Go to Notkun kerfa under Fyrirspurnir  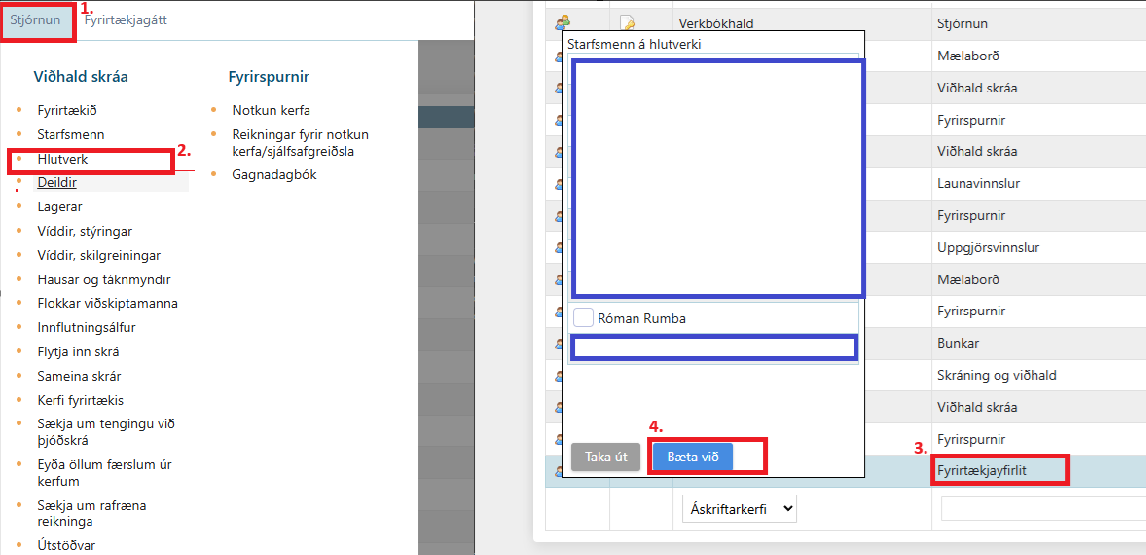pyautogui.click(x=270, y=110)
